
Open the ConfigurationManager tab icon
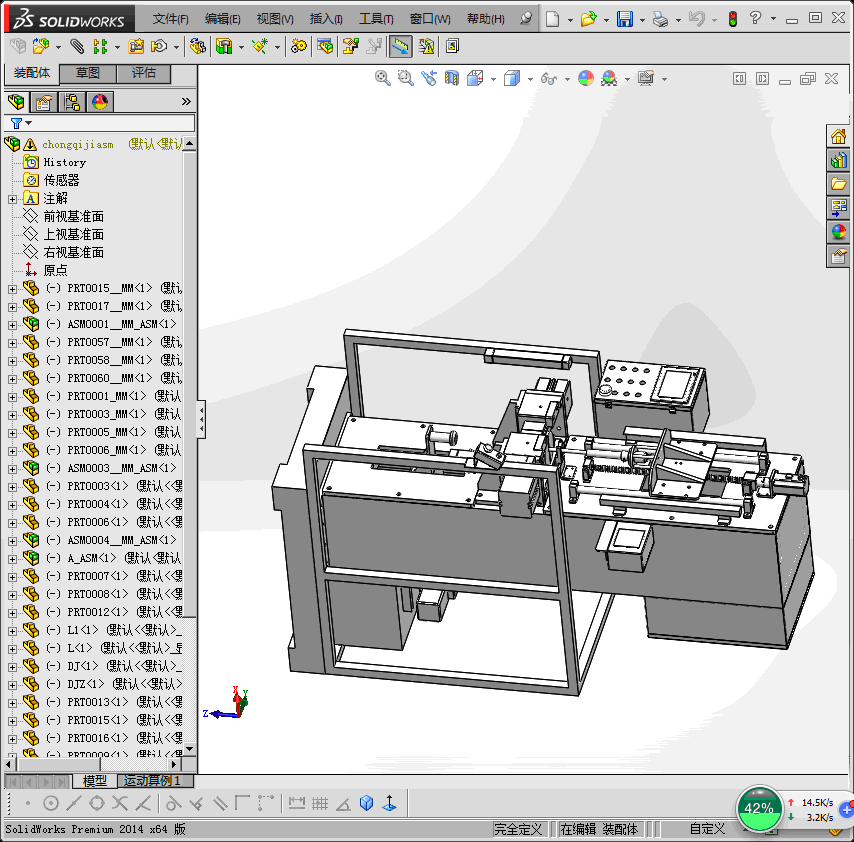pyautogui.click(x=72, y=101)
